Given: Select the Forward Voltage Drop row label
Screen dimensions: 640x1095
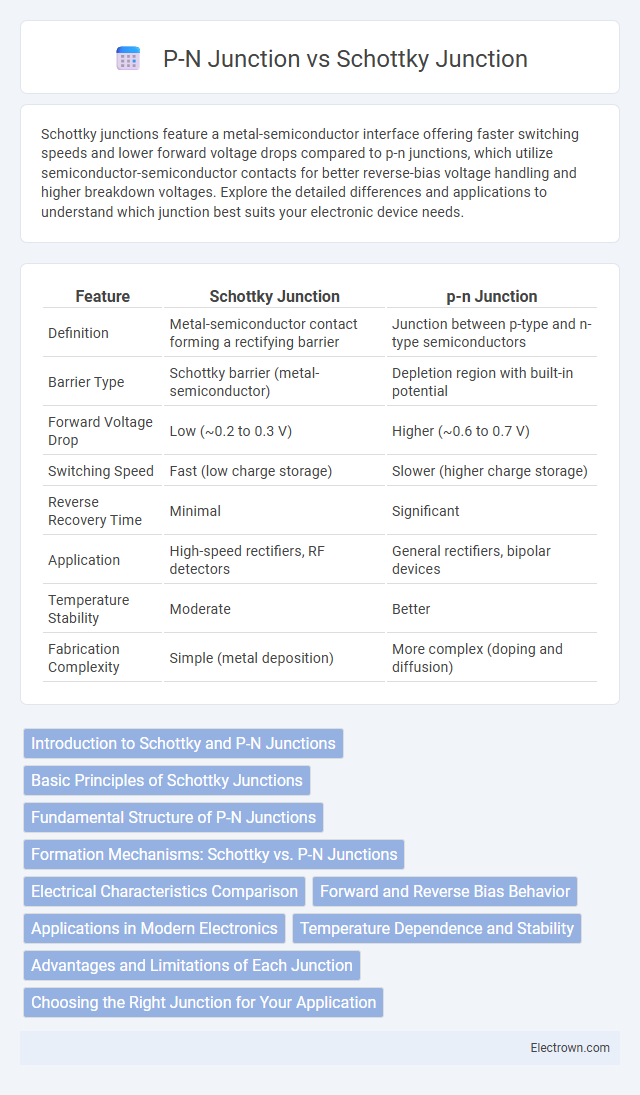Looking at the screenshot, I should [101, 431].
